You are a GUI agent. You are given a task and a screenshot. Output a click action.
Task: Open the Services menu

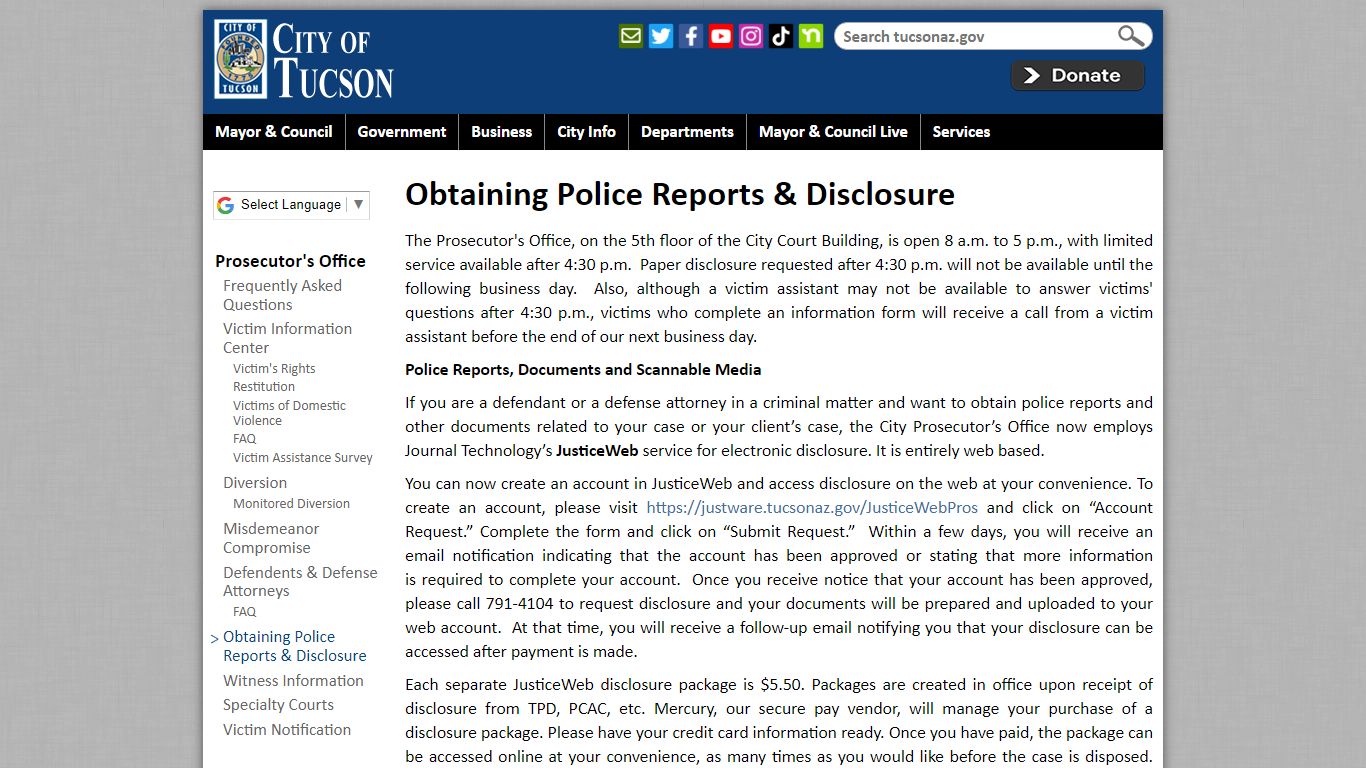[961, 132]
